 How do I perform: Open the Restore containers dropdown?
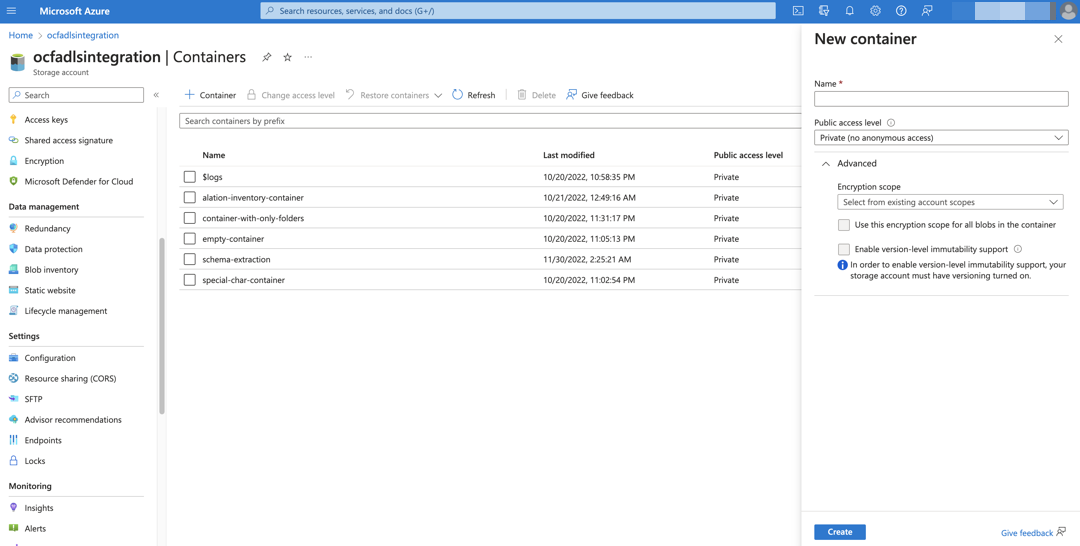pos(394,95)
